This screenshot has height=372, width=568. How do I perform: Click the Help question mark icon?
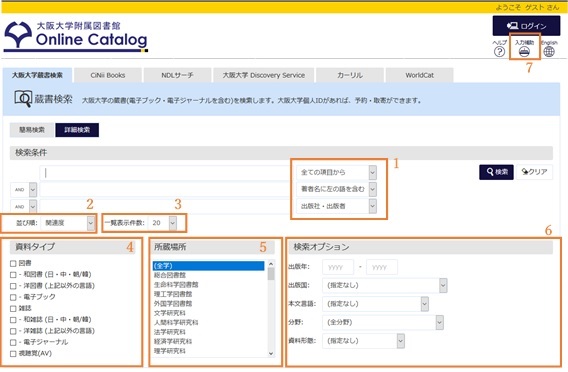click(x=499, y=51)
